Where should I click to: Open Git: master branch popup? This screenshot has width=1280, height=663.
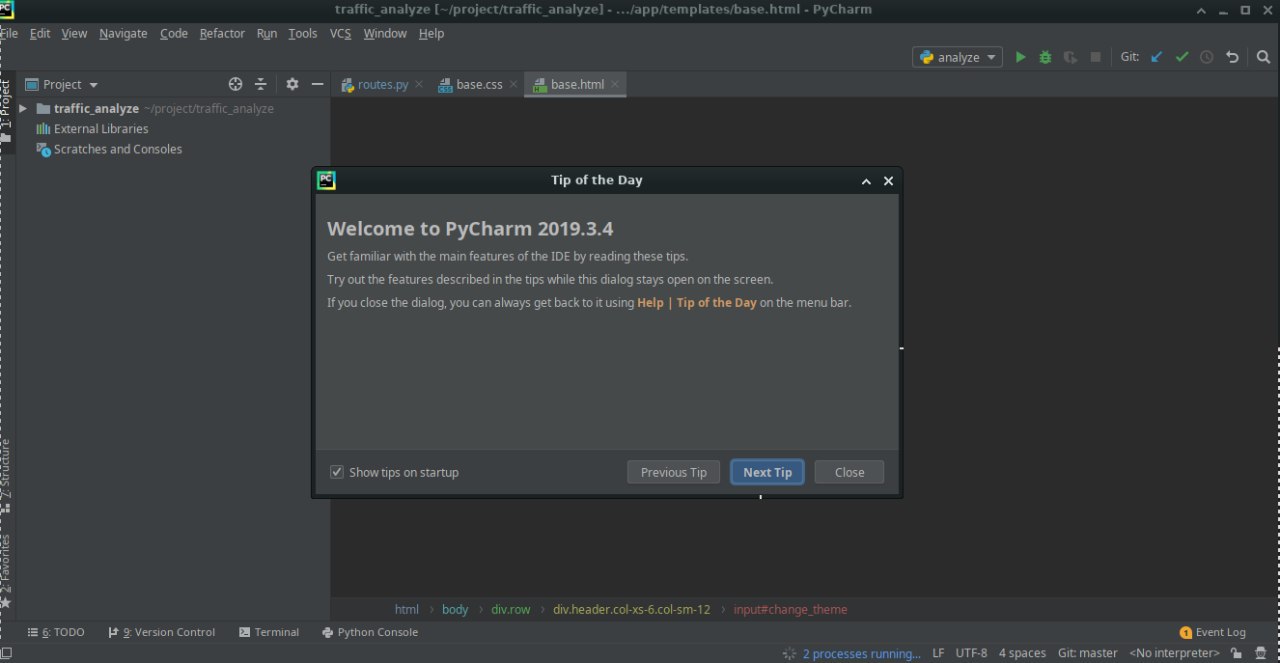1088,653
